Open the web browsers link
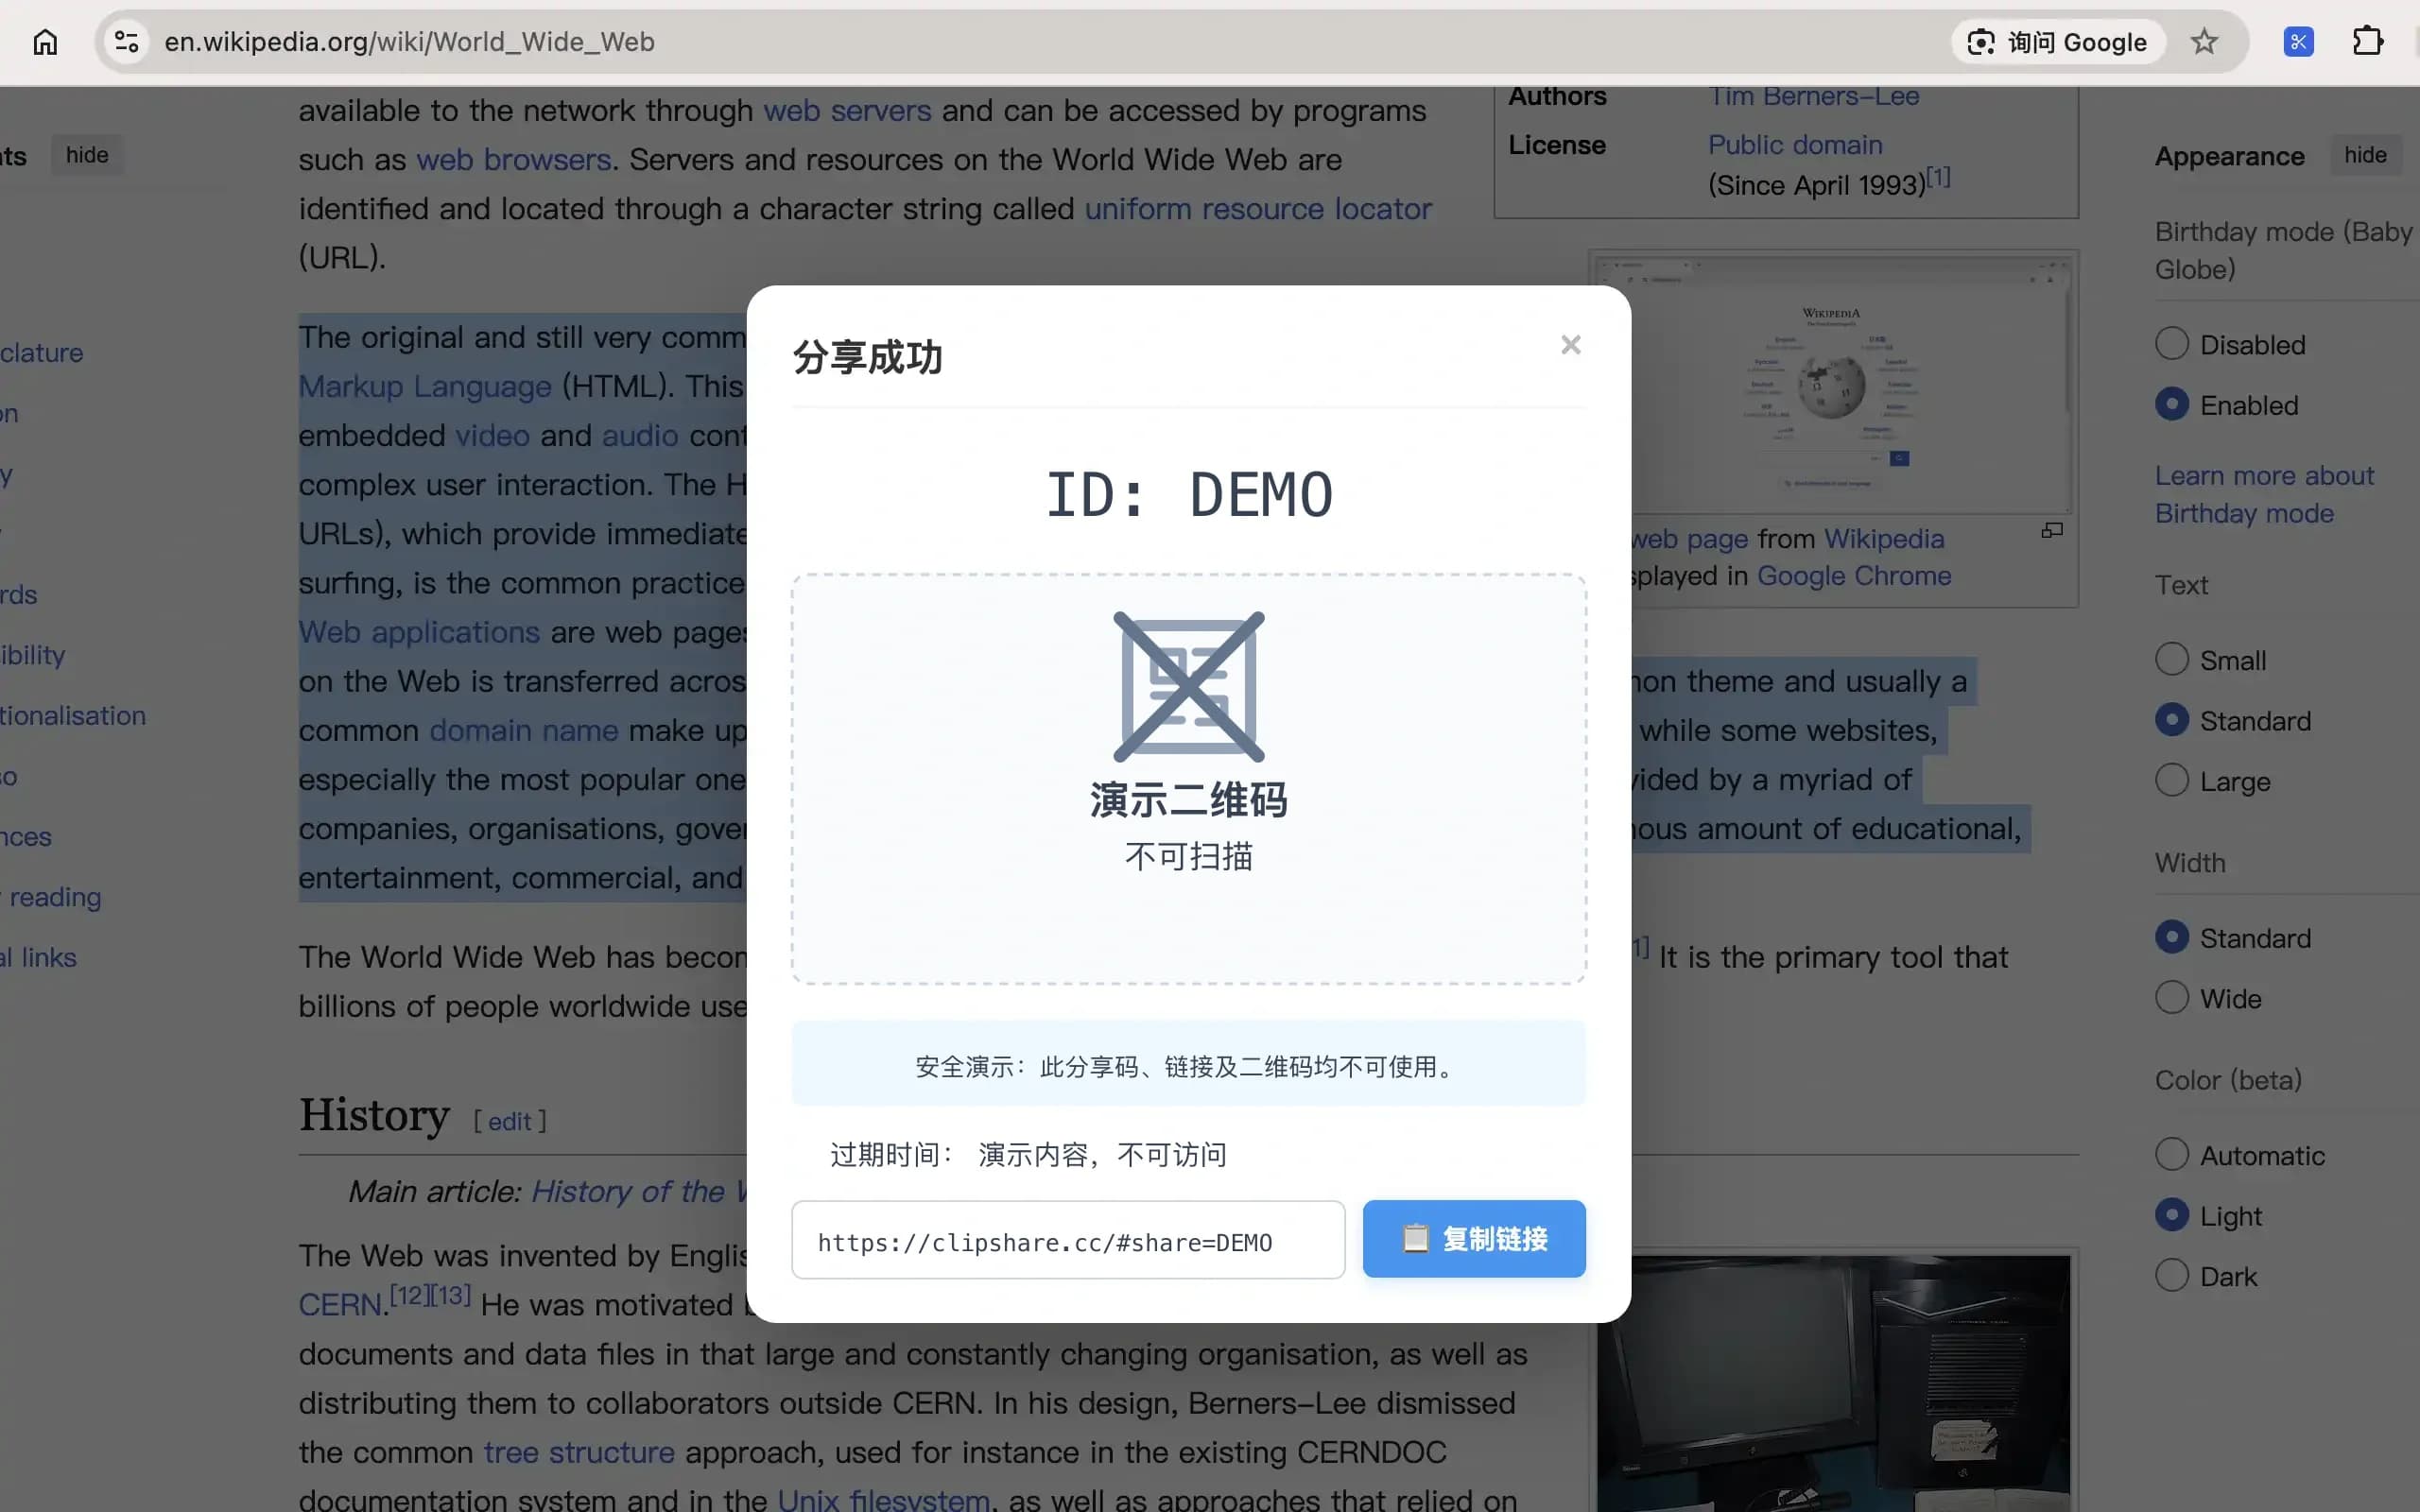The width and height of the screenshot is (2420, 1512). [x=514, y=159]
